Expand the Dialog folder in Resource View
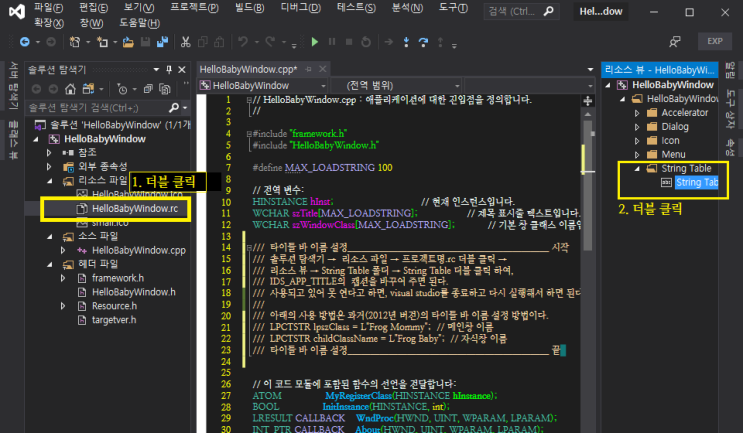This screenshot has width=743, height=433. point(637,127)
